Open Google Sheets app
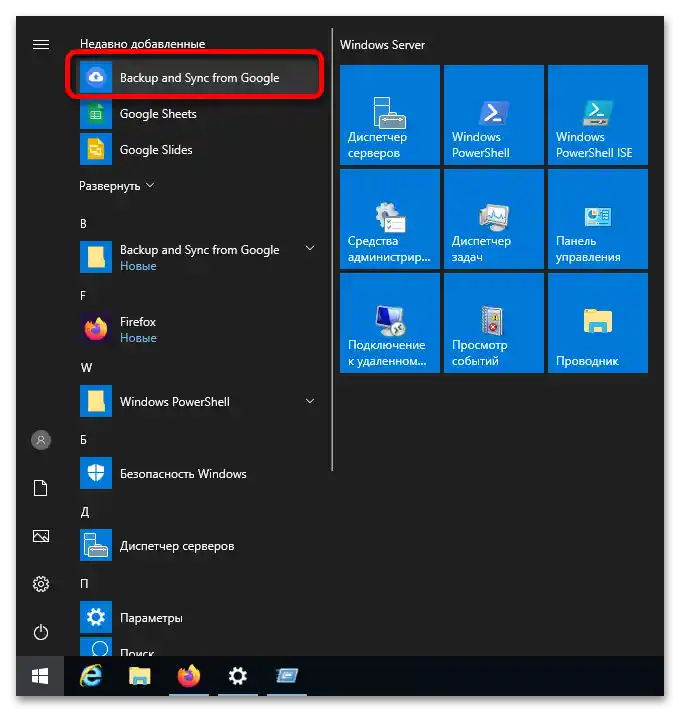 tap(195, 114)
